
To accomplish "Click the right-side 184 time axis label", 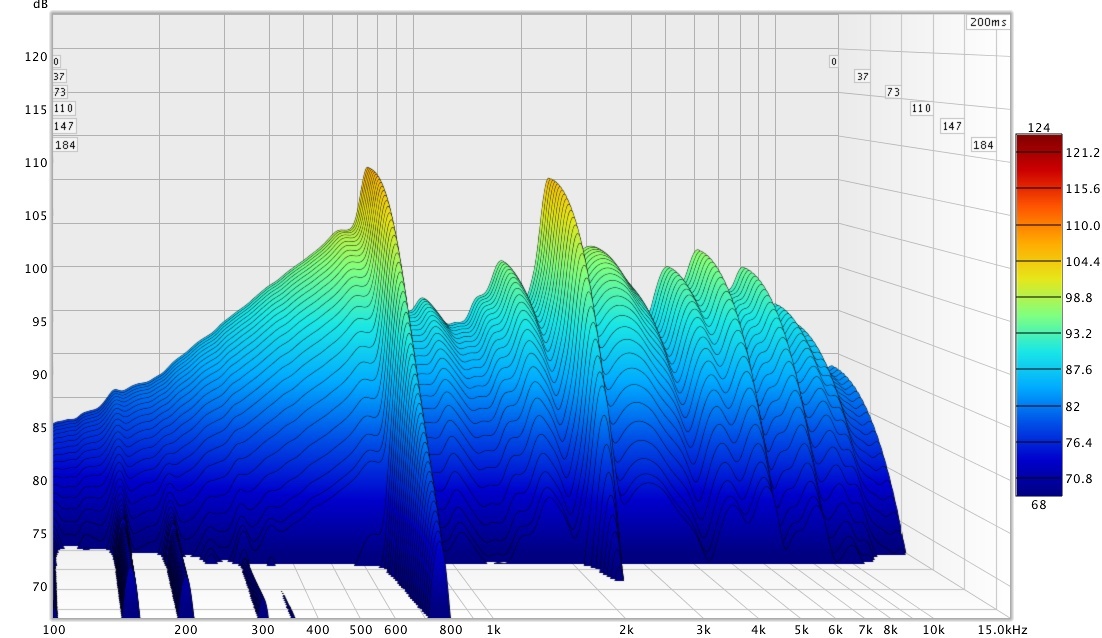I will [983, 145].
